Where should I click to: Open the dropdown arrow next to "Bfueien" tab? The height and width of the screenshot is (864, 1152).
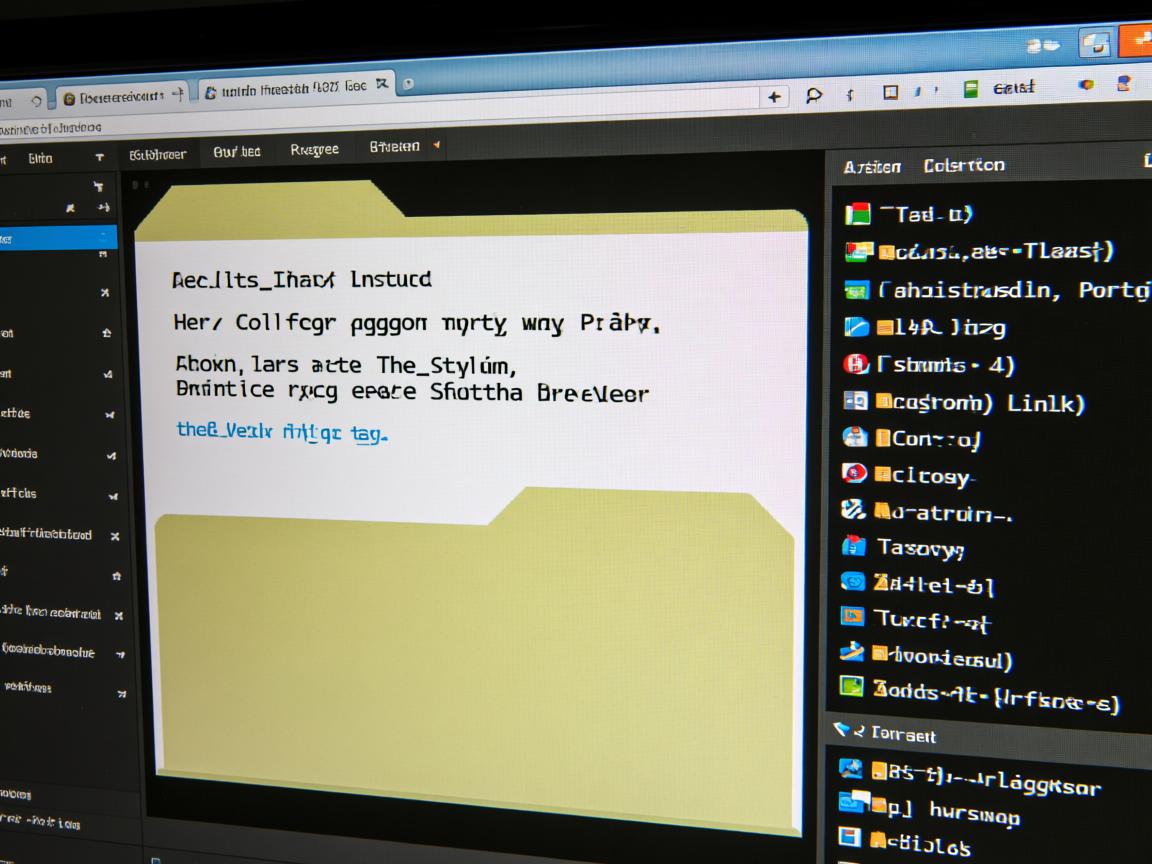click(x=436, y=146)
